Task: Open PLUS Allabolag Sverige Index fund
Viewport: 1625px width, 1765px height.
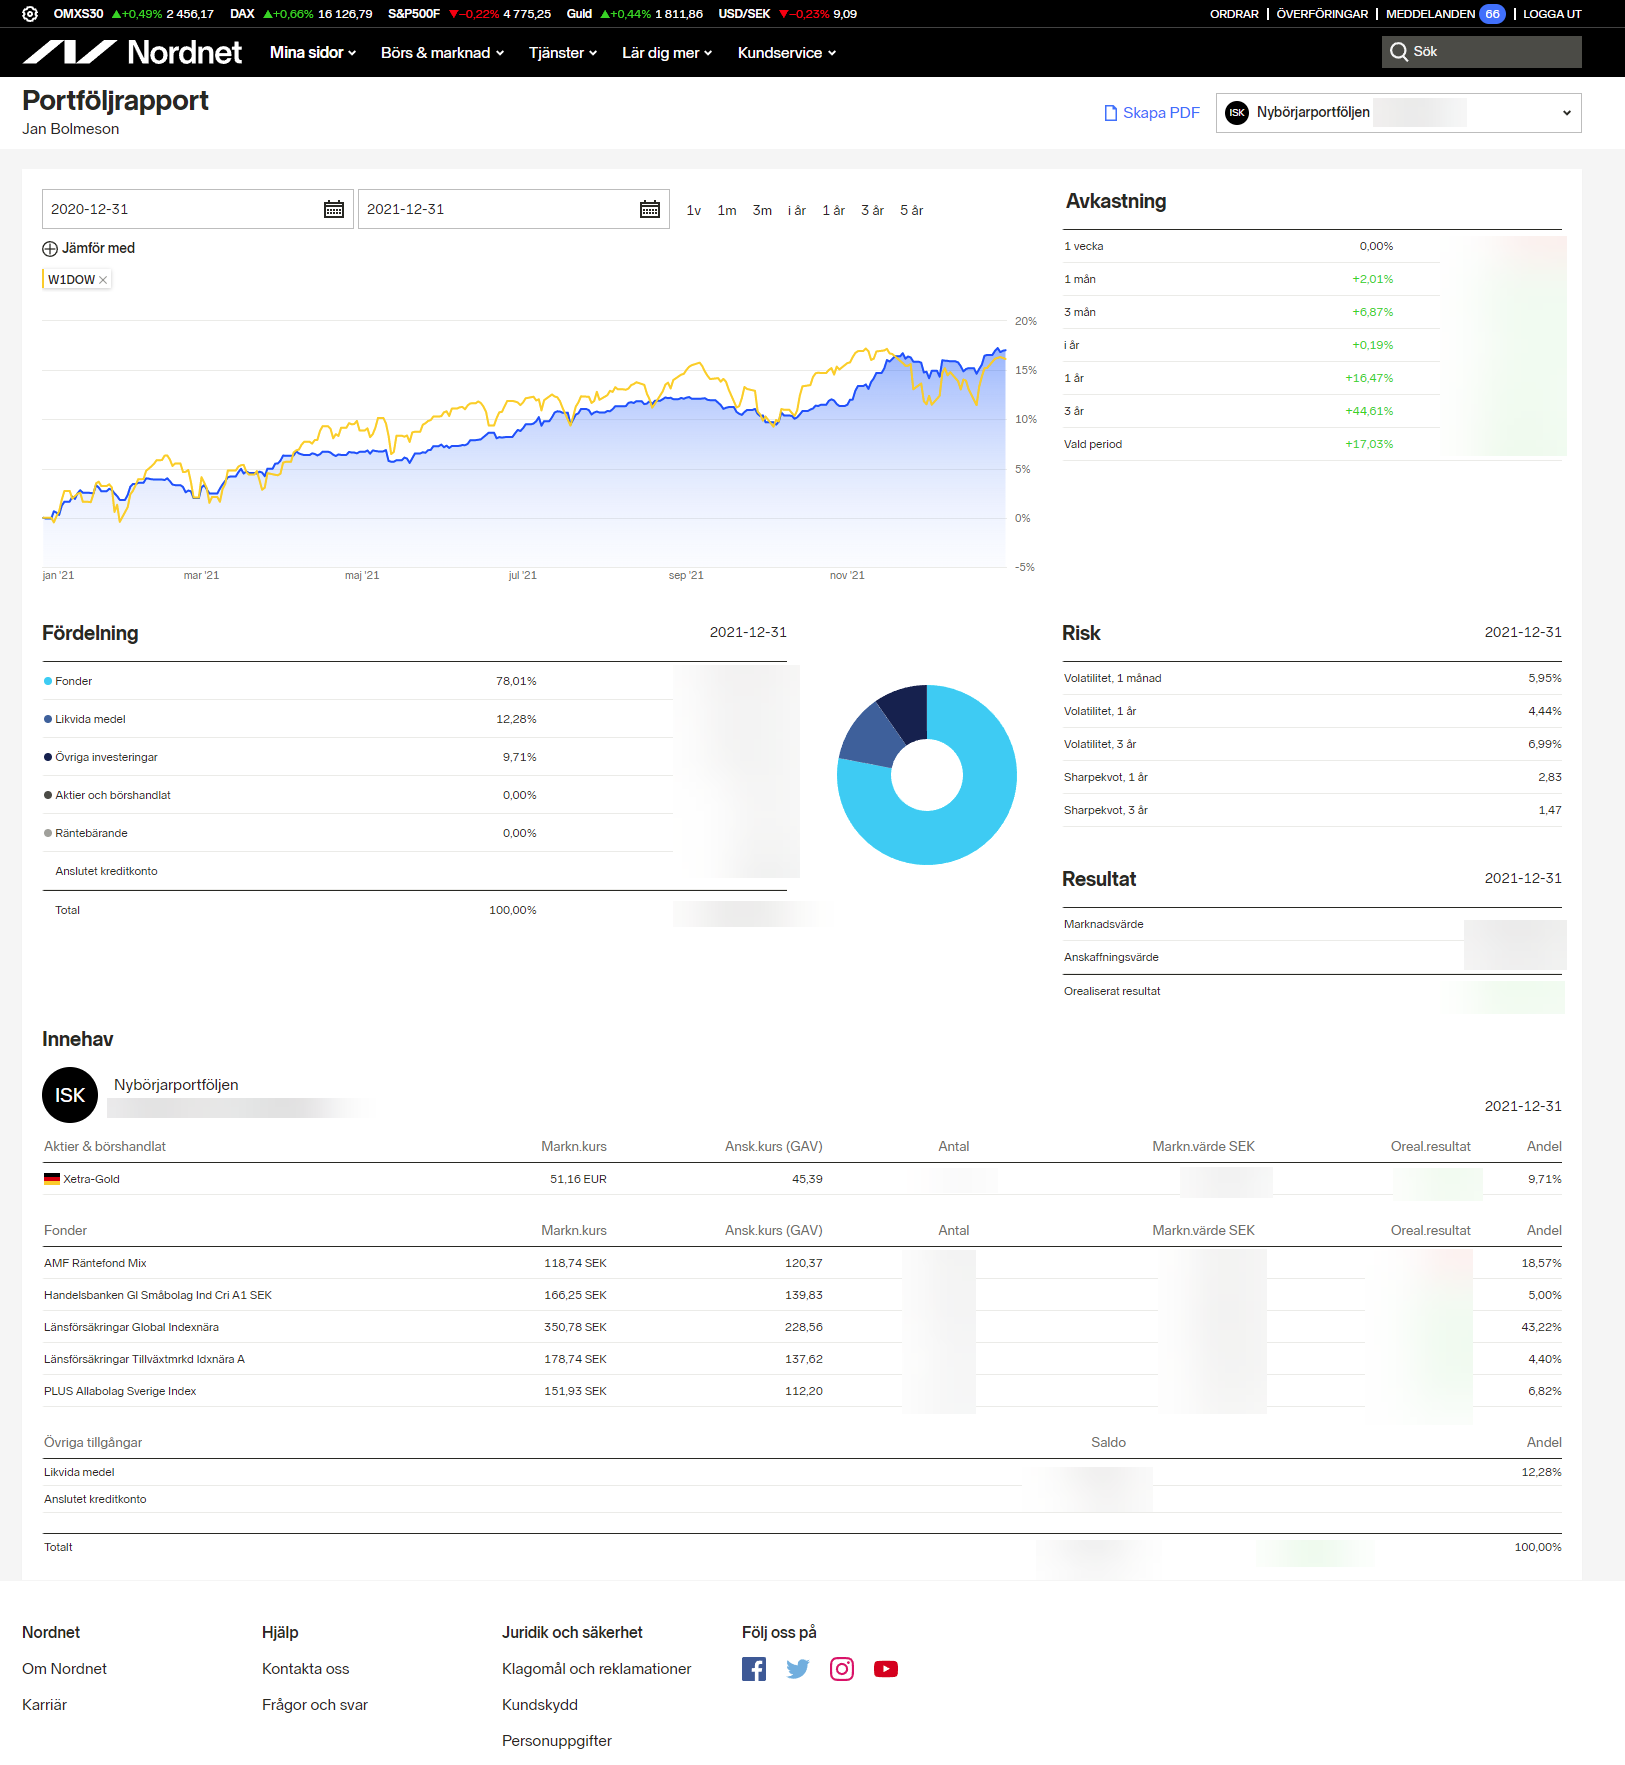Action: pos(120,1391)
